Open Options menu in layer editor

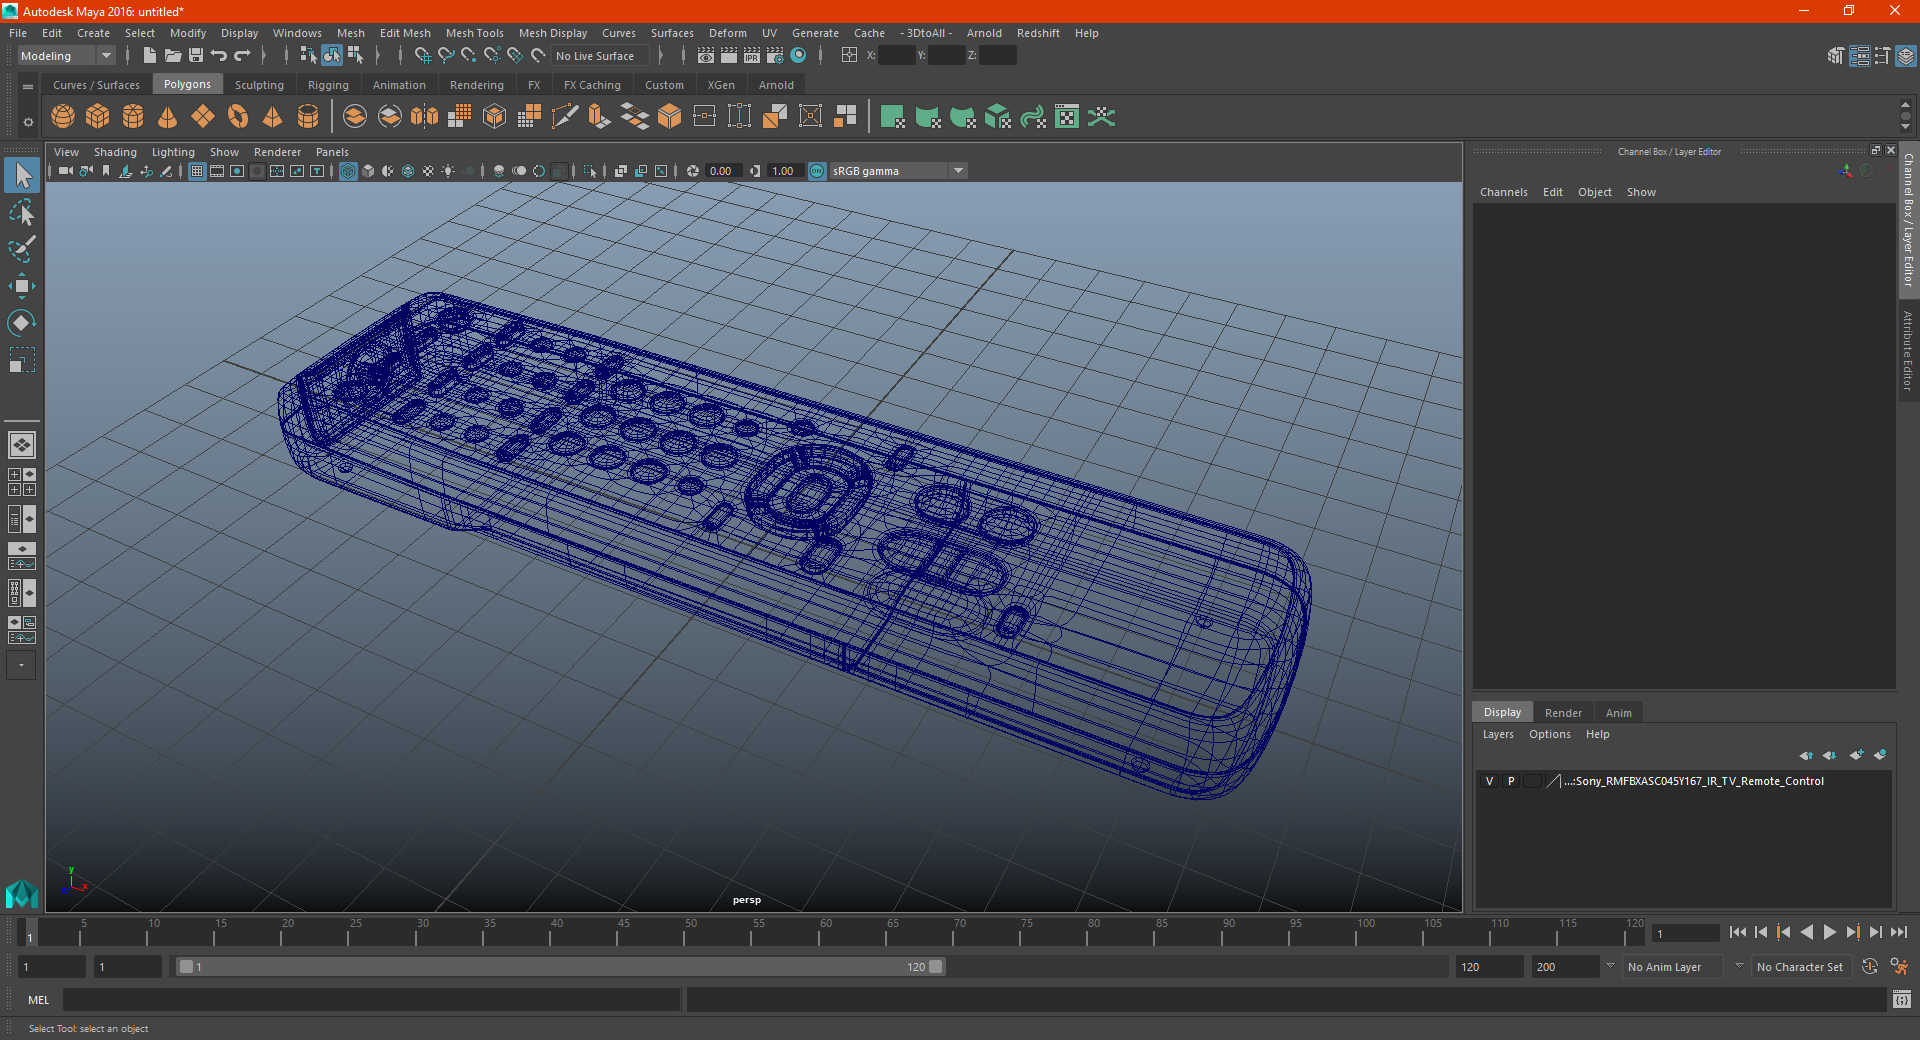click(x=1549, y=734)
